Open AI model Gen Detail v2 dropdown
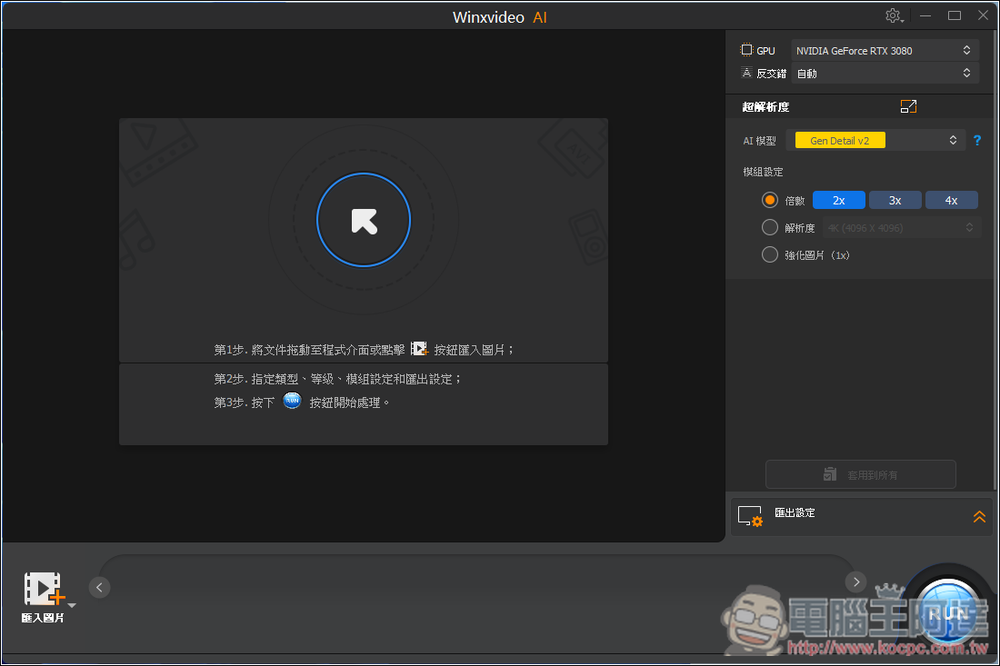The width and height of the screenshot is (1000, 666). [876, 140]
